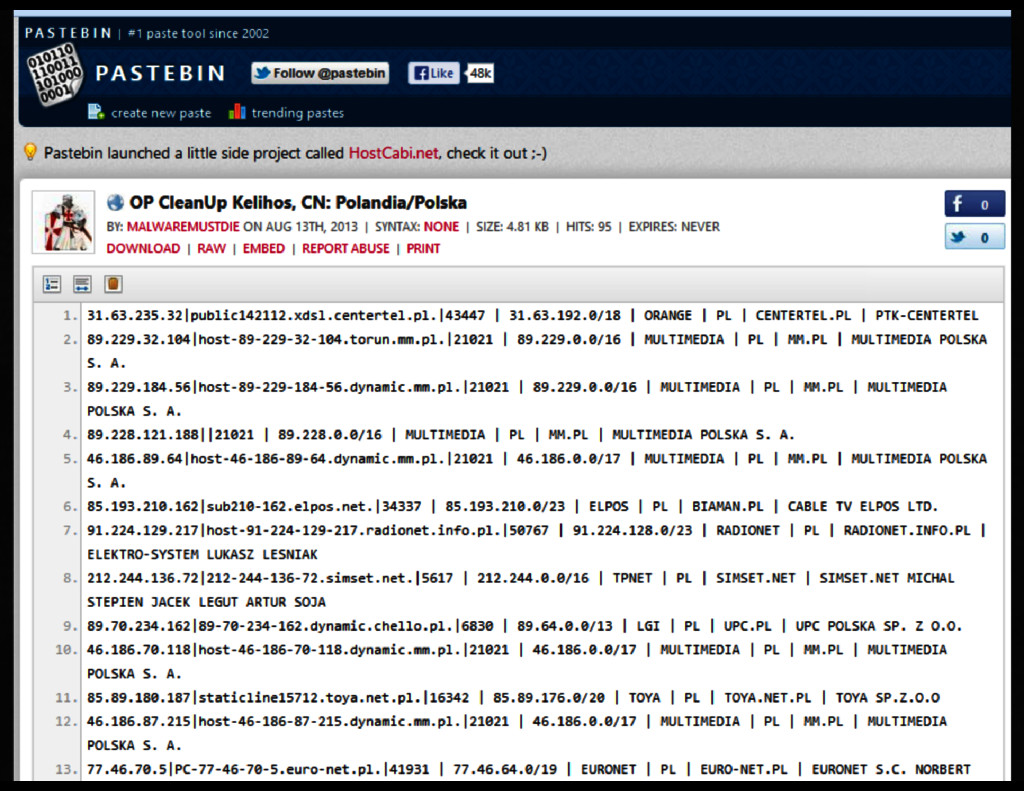Open the HostCabi.net link
The height and width of the screenshot is (791, 1024).
click(393, 153)
